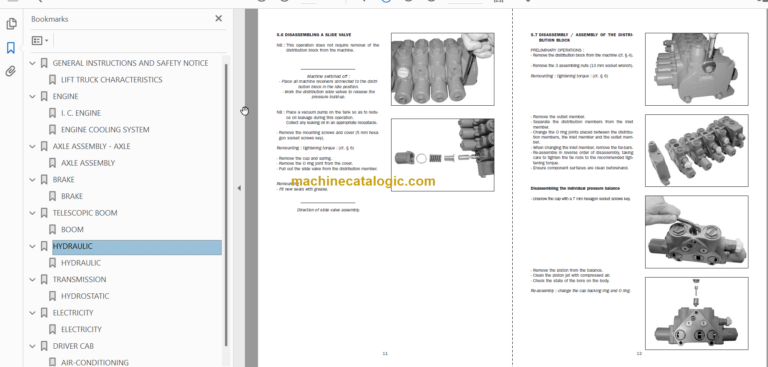Viewport: 768px width, 367px height.
Task: Collapse navigation pane with the left arrow handle
Action: (239, 188)
